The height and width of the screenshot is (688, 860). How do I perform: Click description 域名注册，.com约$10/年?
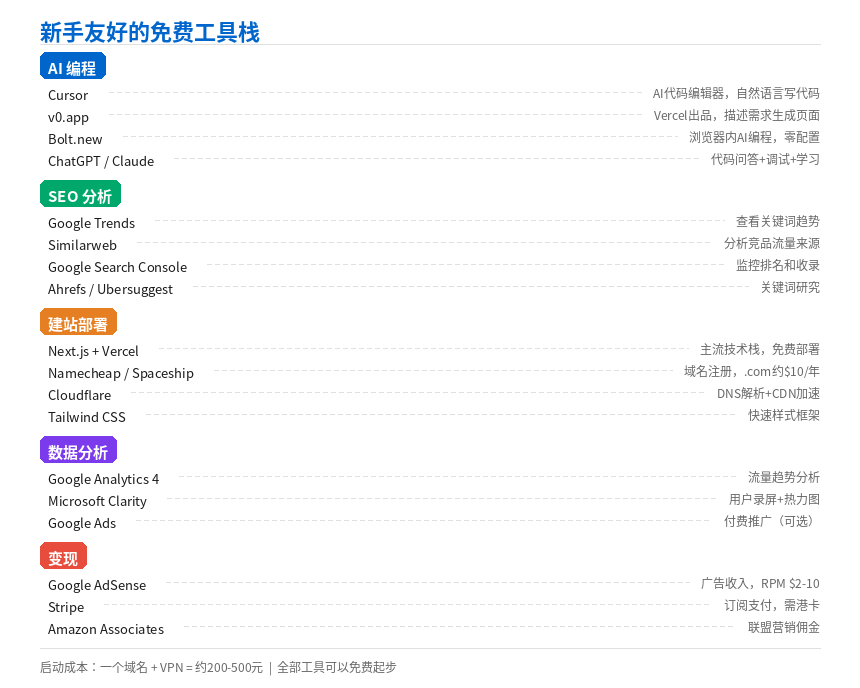(x=751, y=371)
